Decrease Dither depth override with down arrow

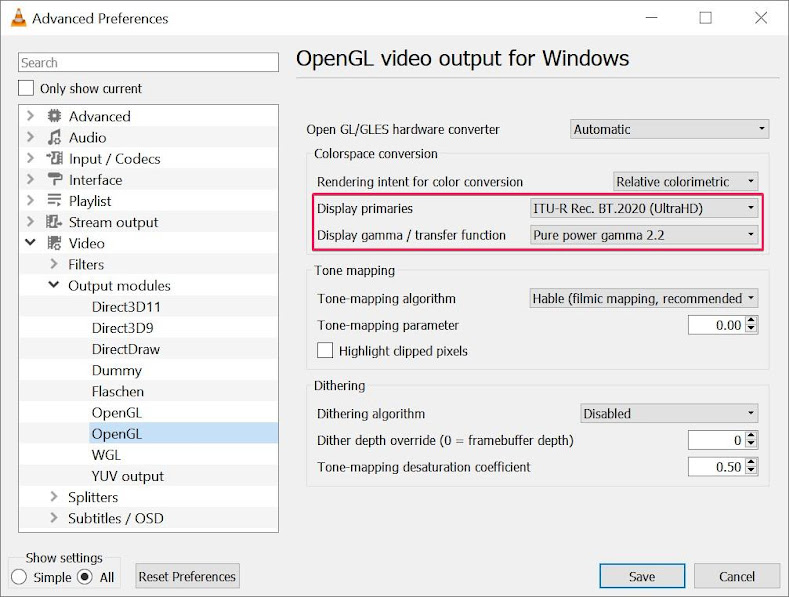(x=751, y=444)
